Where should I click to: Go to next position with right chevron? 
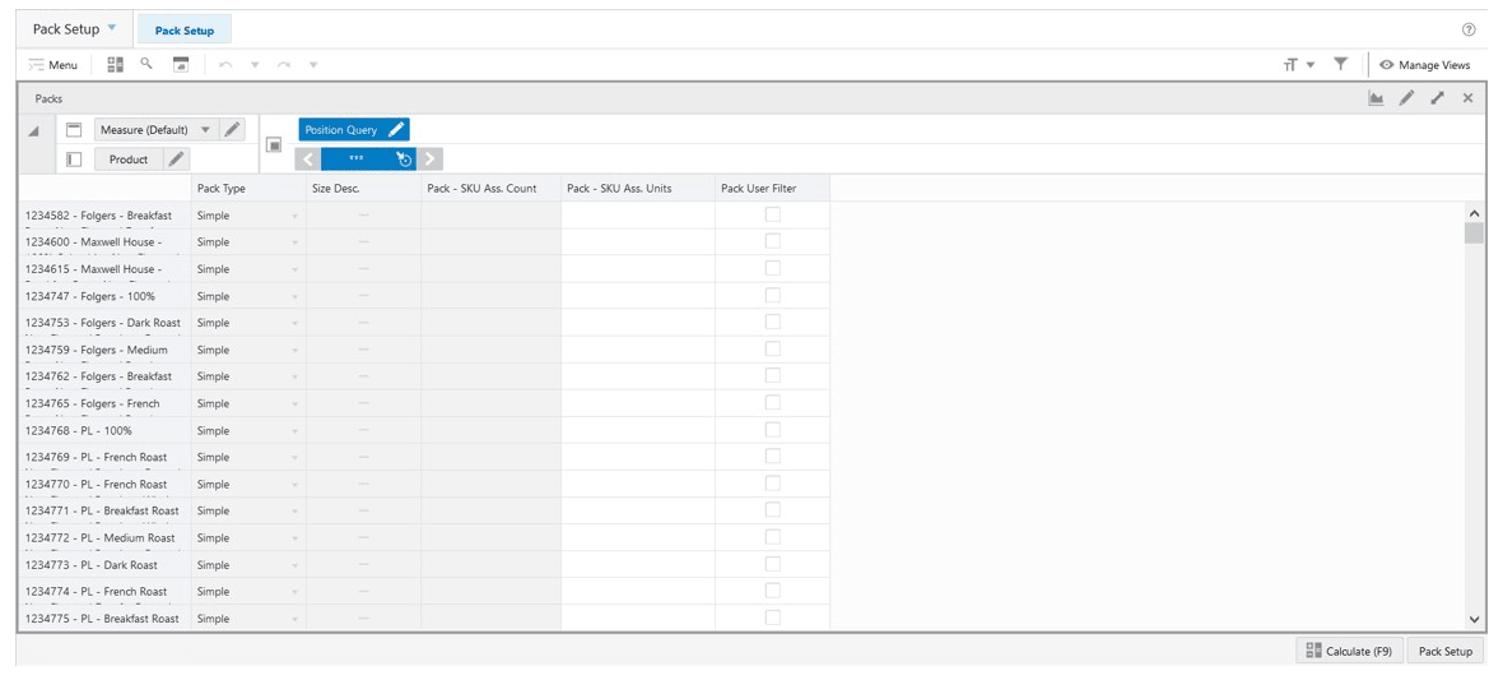click(430, 159)
